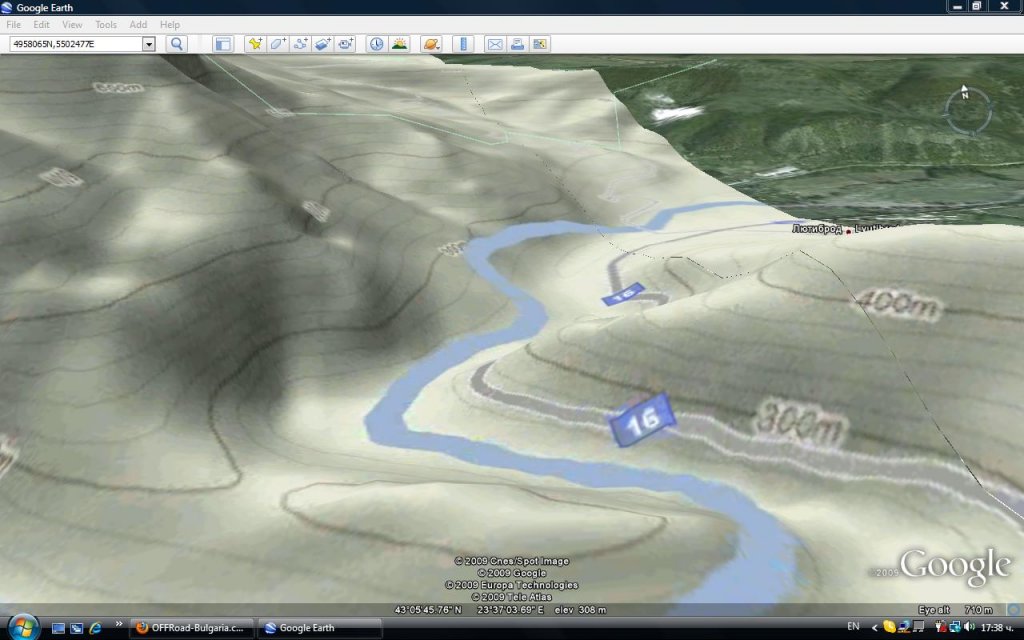Open the Tools menu

click(x=106, y=24)
